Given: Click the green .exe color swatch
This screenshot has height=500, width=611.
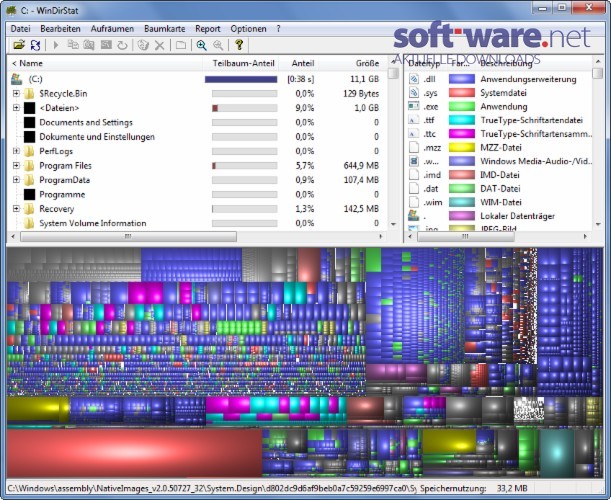Looking at the screenshot, I should coord(462,106).
